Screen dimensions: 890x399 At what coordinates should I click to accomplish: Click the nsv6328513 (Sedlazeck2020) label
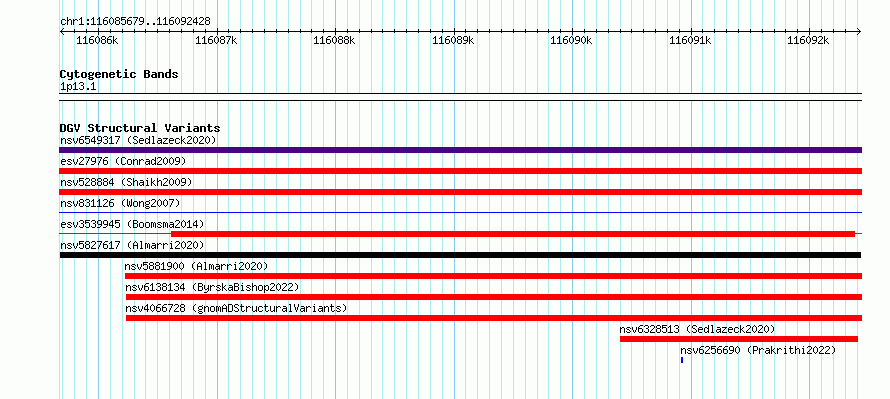pyautogui.click(x=697, y=329)
